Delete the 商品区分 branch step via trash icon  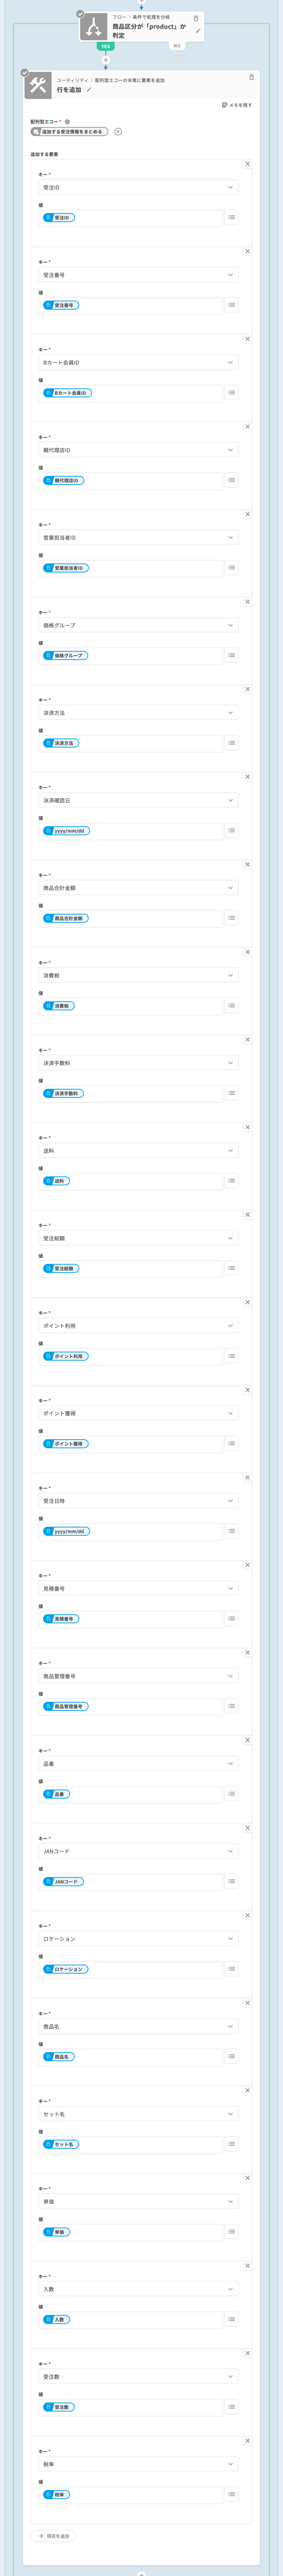[x=196, y=18]
